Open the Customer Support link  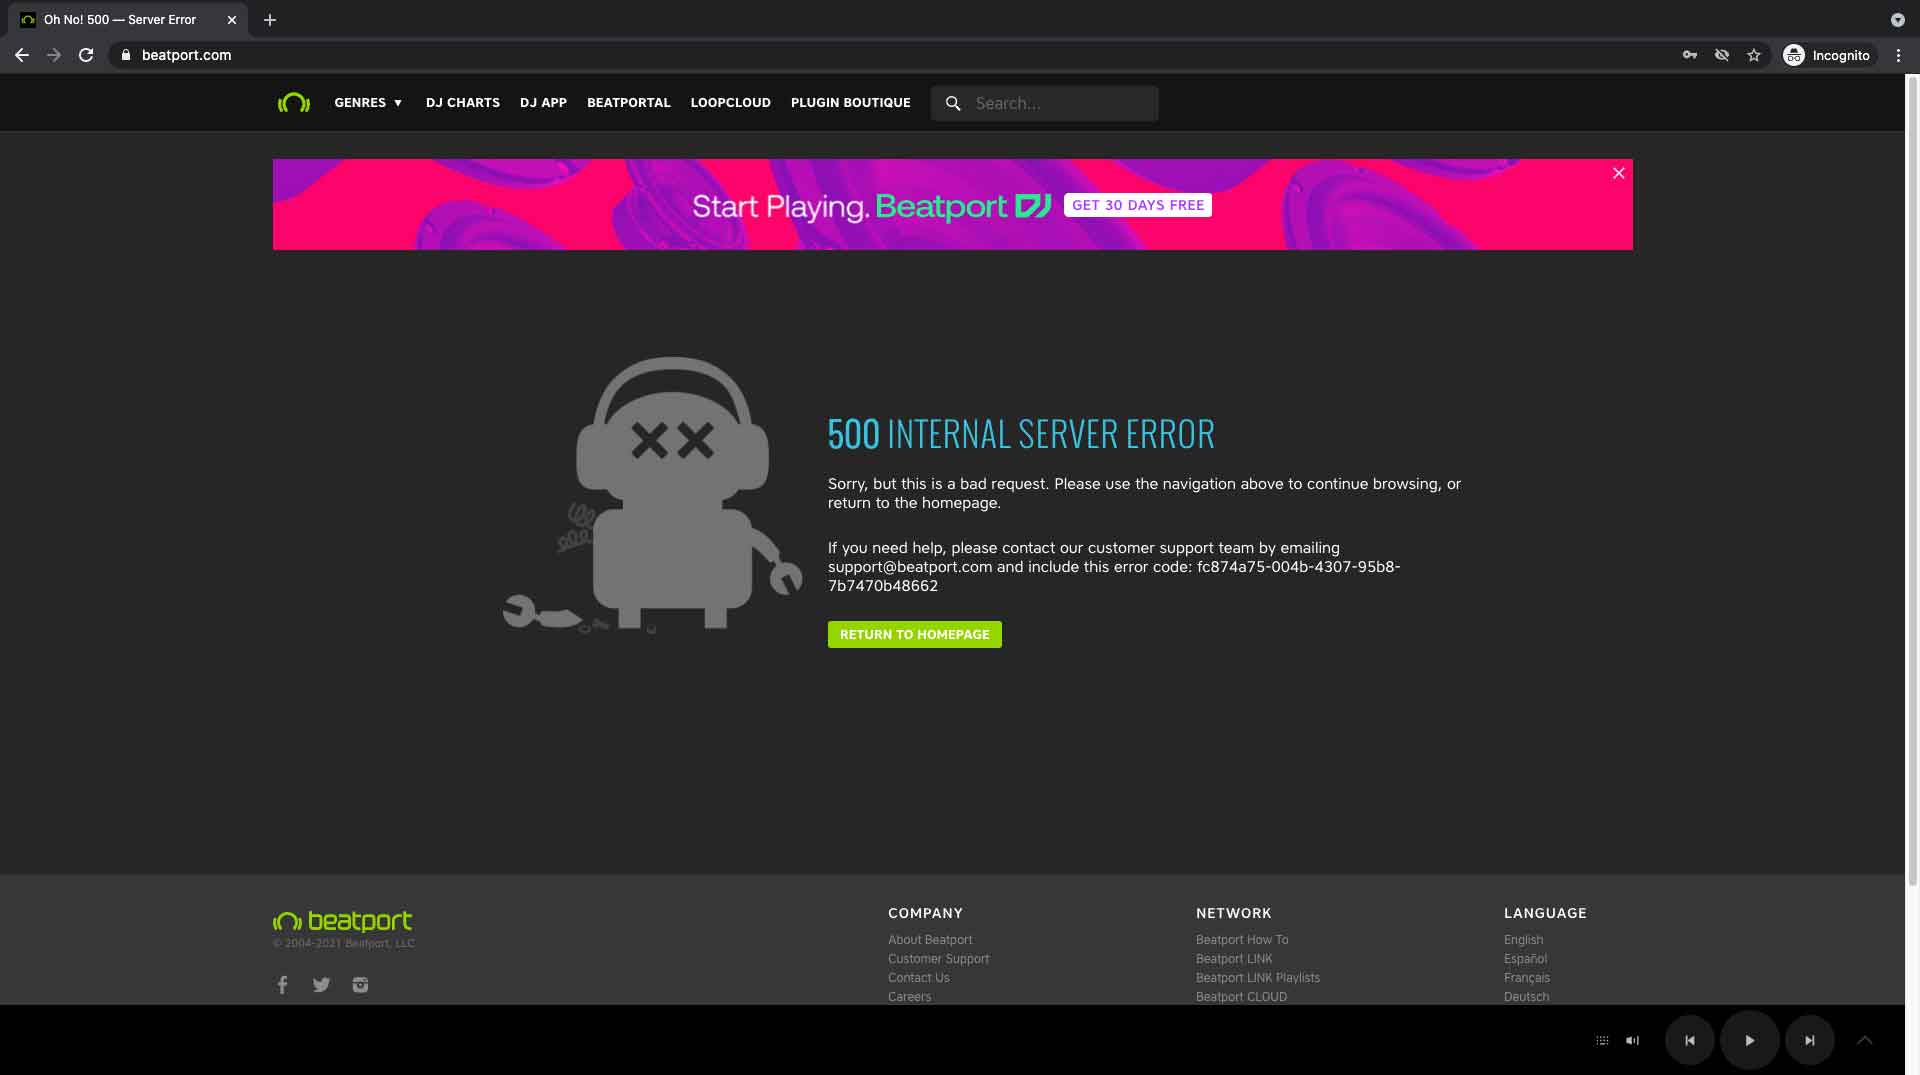point(939,959)
